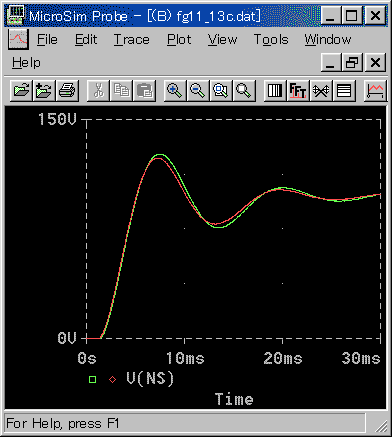Click the Print toolbar icon
The image size is (392, 437).
[x=67, y=90]
